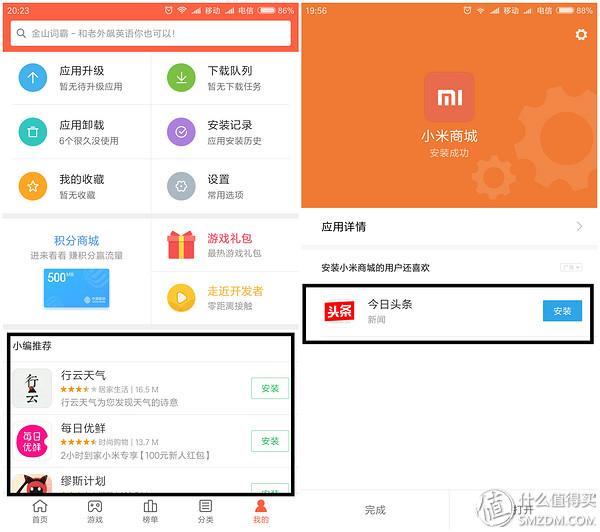Tap 打开 to open the installed app
Viewport: 600px width, 532px height.
523,510
